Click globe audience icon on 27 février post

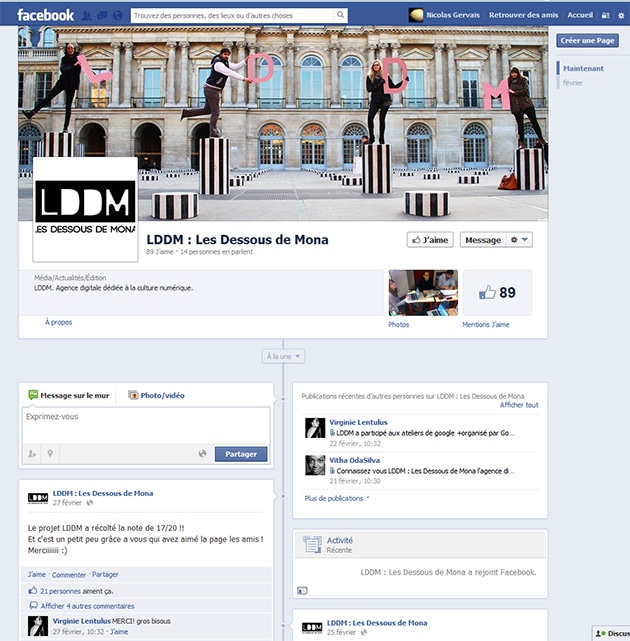[x=90, y=503]
